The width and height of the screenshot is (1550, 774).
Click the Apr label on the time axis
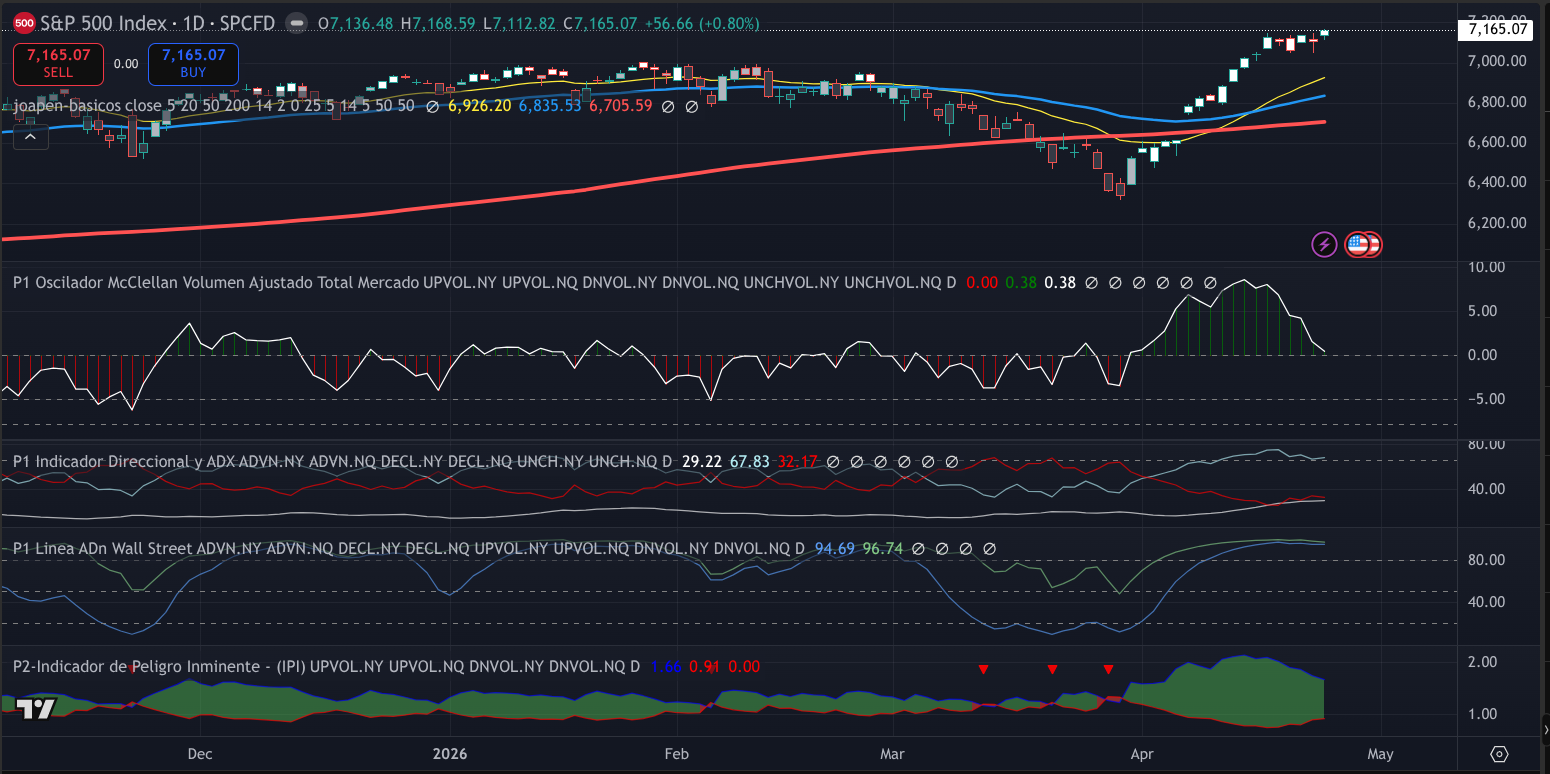(x=1140, y=753)
